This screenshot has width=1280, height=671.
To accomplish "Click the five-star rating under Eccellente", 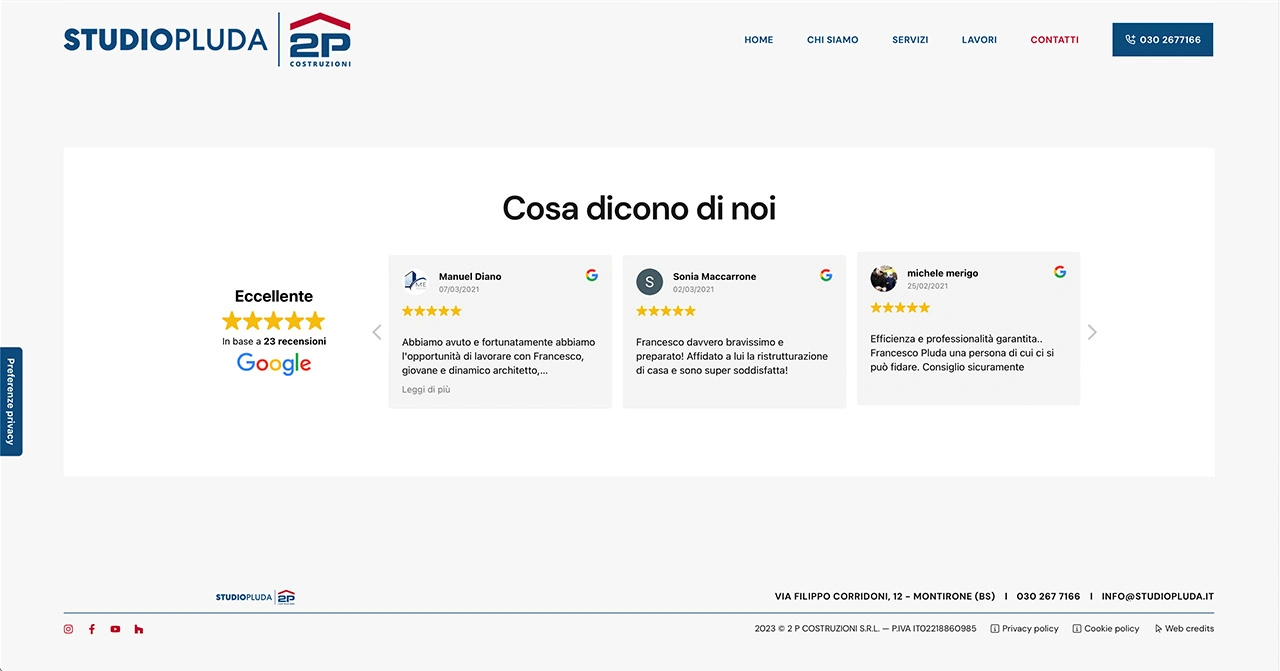I will point(274,321).
